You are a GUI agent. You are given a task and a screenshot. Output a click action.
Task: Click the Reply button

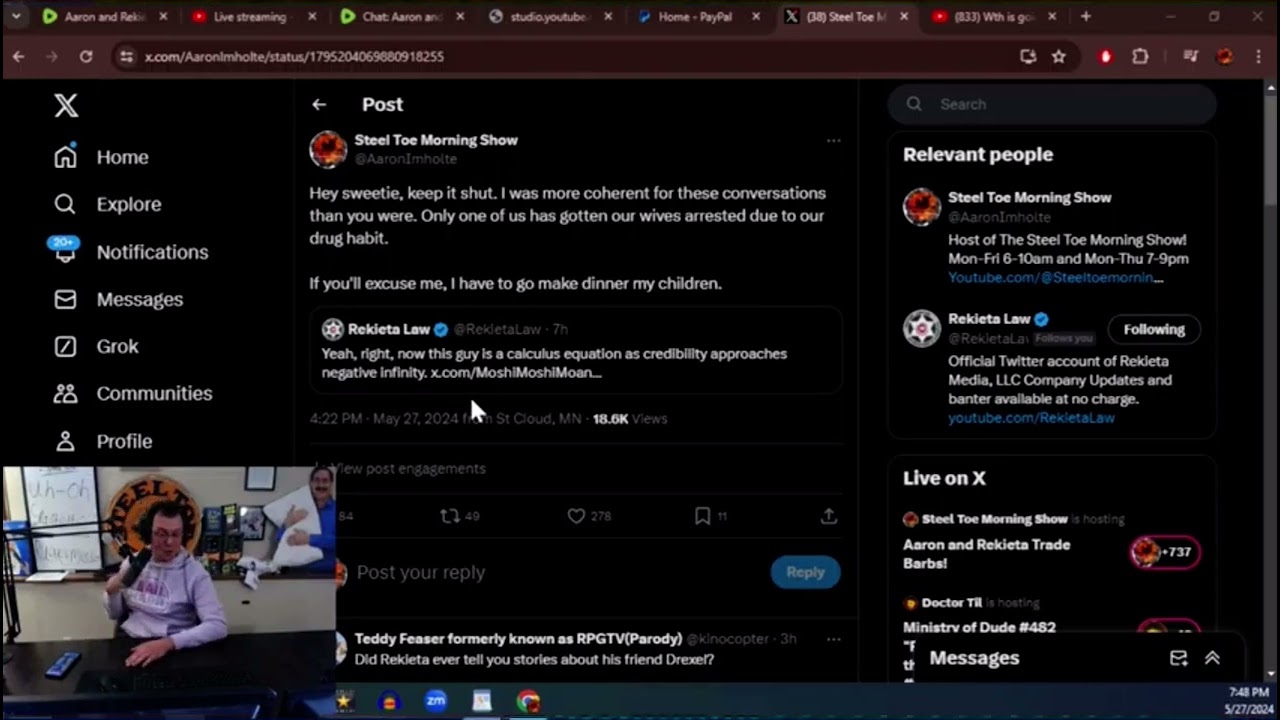click(805, 572)
